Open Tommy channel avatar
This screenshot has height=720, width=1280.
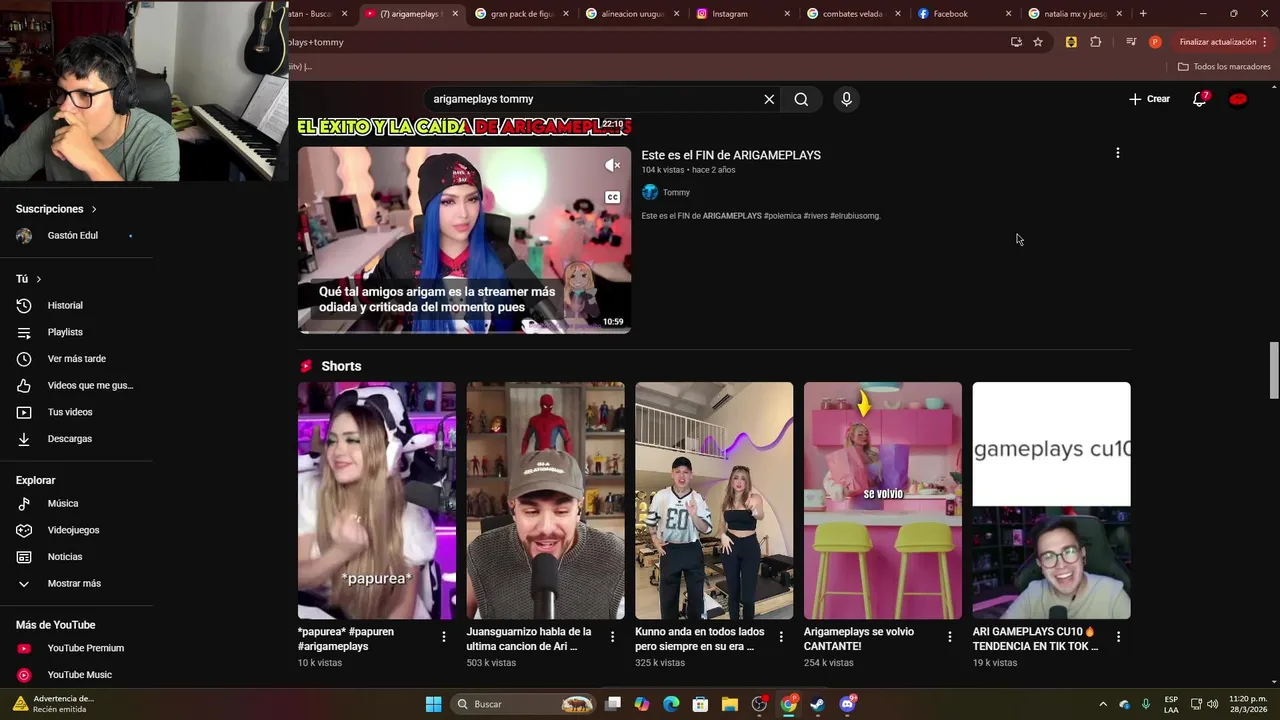(650, 192)
